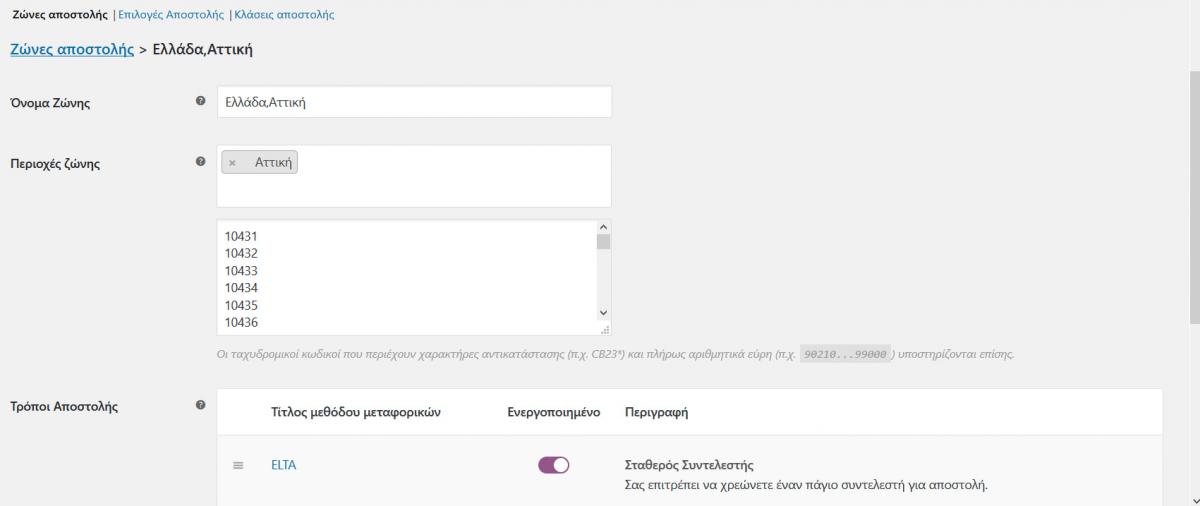Click the page vertical scrollbar thumb

click(x=1194, y=196)
